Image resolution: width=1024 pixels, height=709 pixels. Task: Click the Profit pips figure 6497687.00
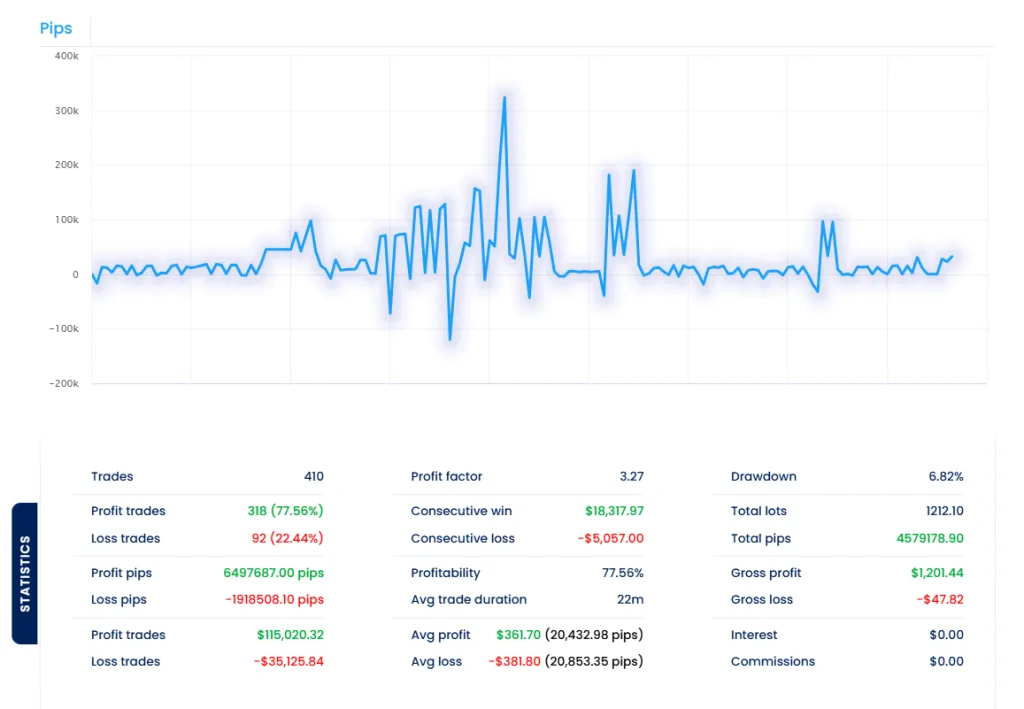tap(267, 573)
